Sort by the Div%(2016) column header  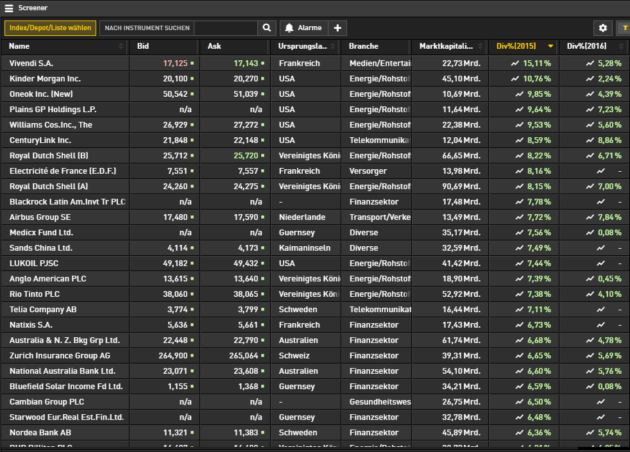tap(594, 46)
